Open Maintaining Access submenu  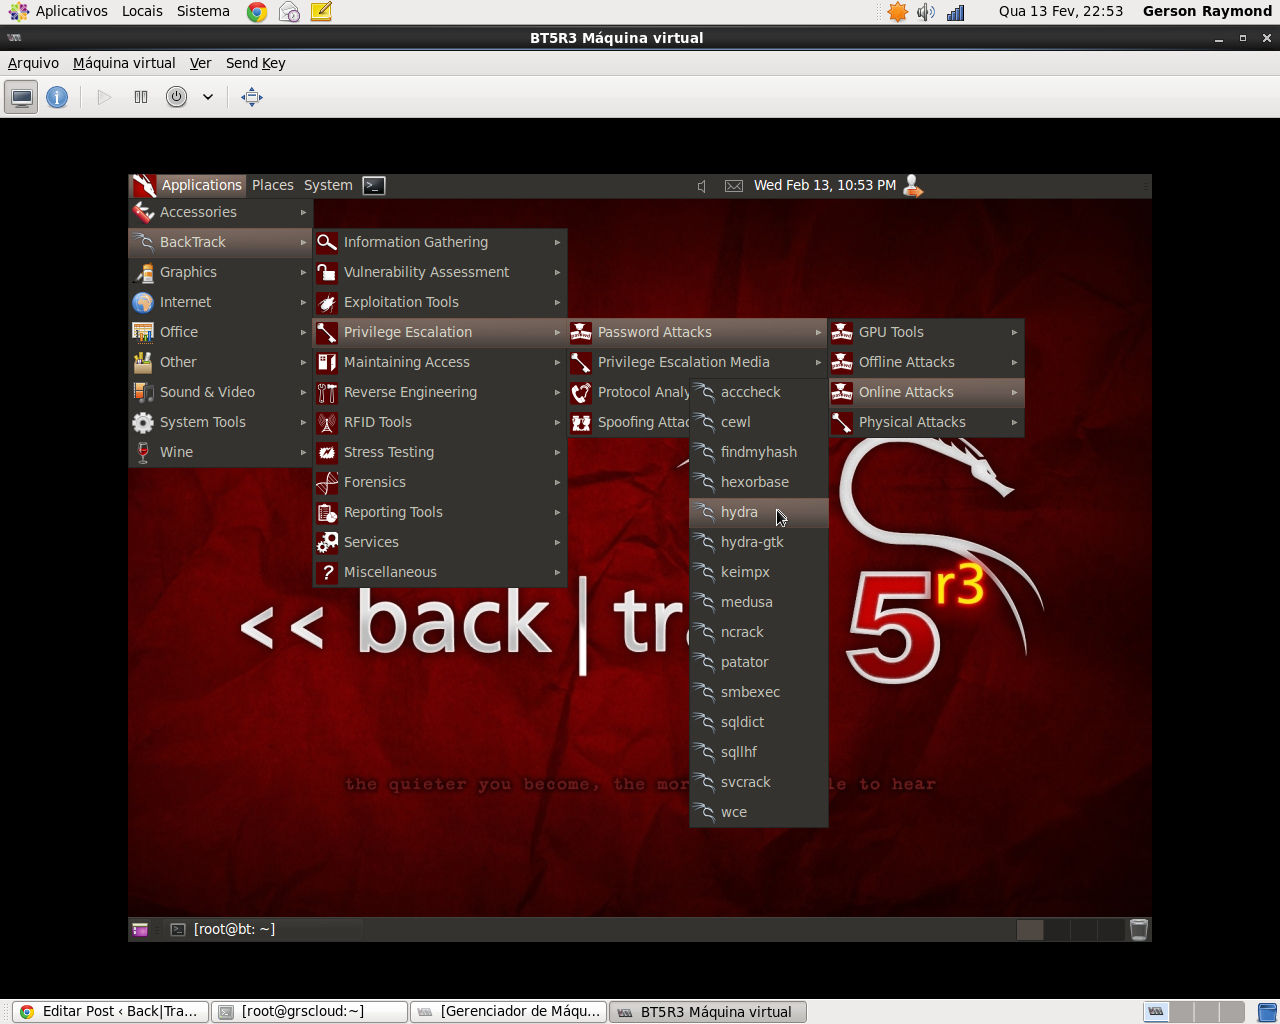[440, 362]
